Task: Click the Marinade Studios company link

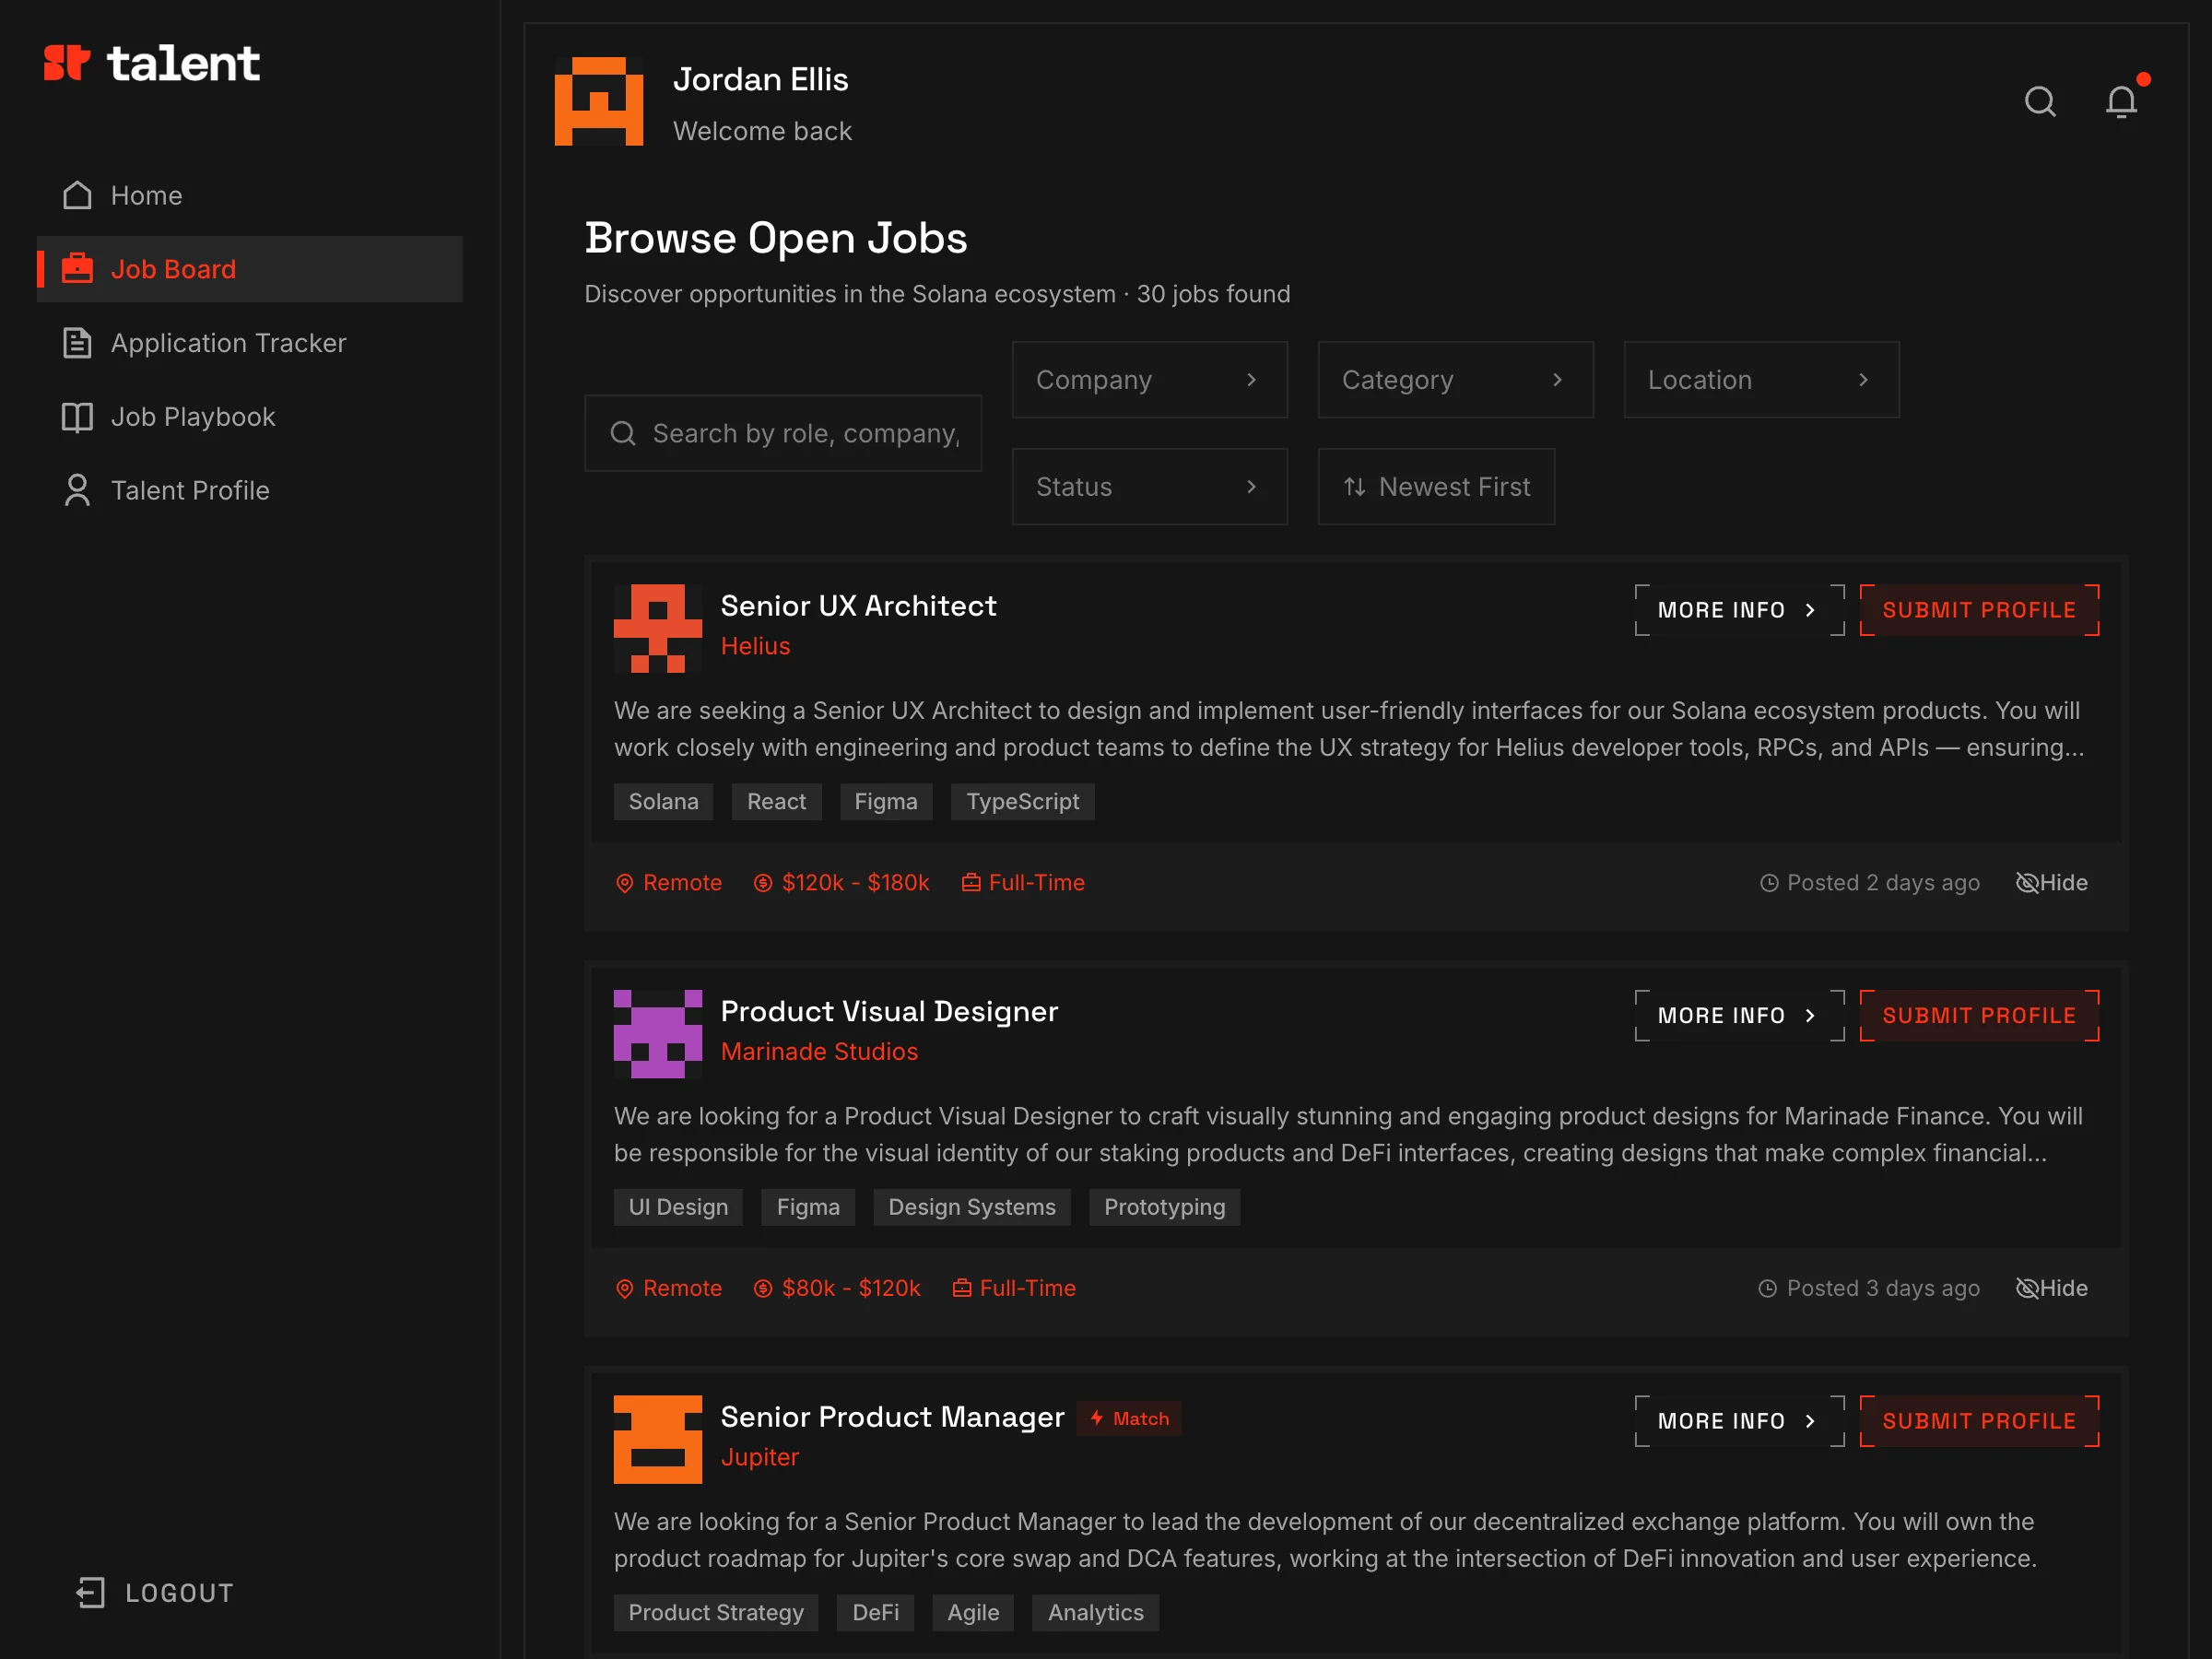Action: (819, 1051)
